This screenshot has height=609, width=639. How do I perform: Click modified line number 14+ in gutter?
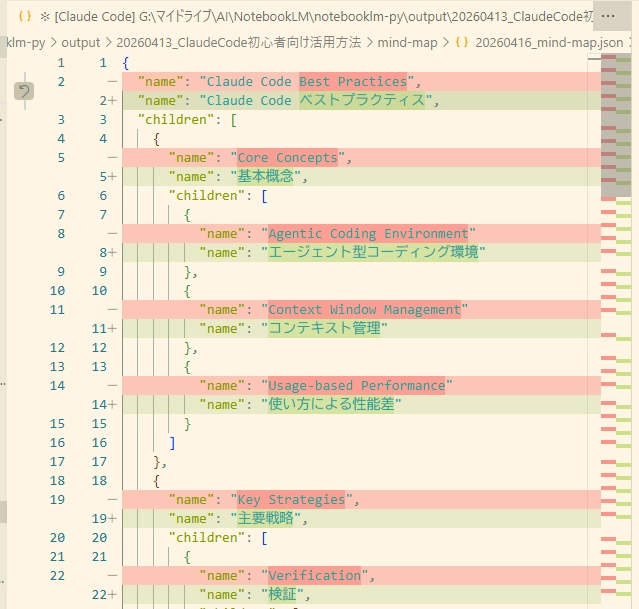(x=104, y=404)
